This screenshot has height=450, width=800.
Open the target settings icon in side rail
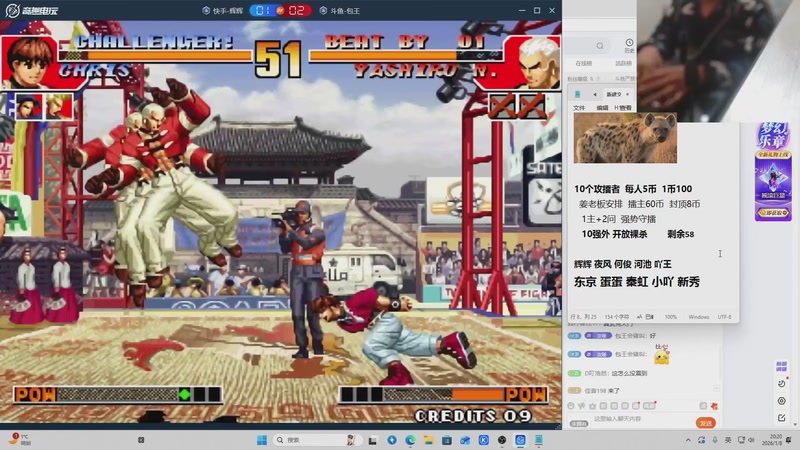[x=782, y=402]
